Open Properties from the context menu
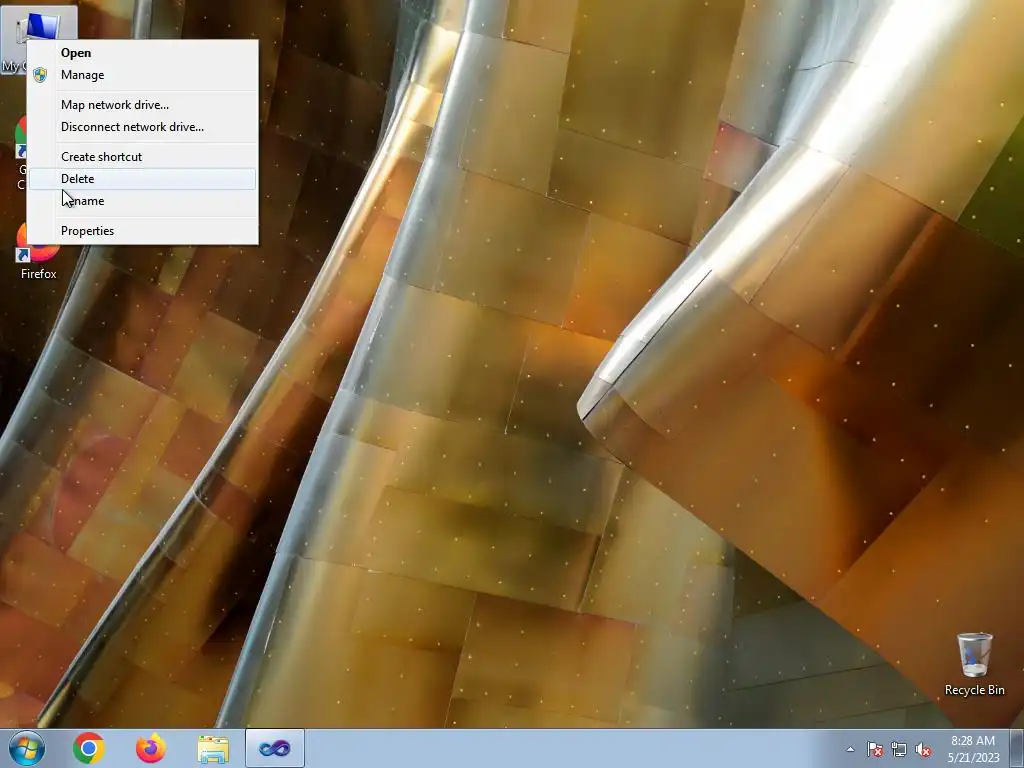The width and height of the screenshot is (1024, 768). point(142,231)
